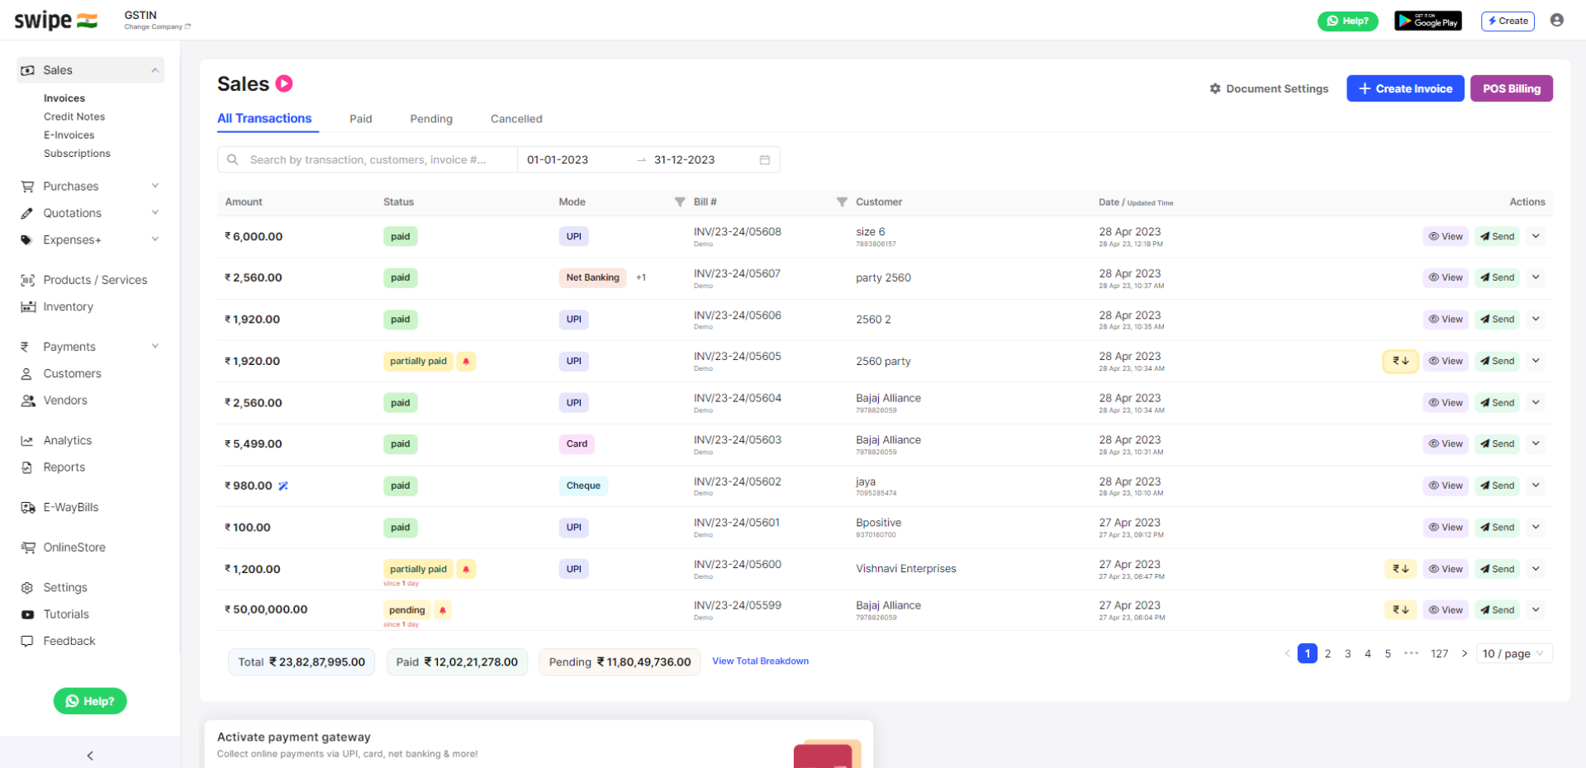This screenshot has height=768, width=1586.
Task: Open the View Total Breakdown link
Action: tap(760, 661)
